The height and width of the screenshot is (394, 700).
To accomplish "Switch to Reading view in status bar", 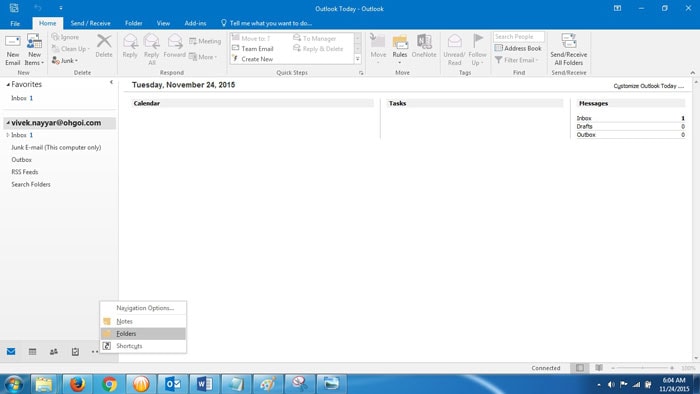I will (x=599, y=368).
